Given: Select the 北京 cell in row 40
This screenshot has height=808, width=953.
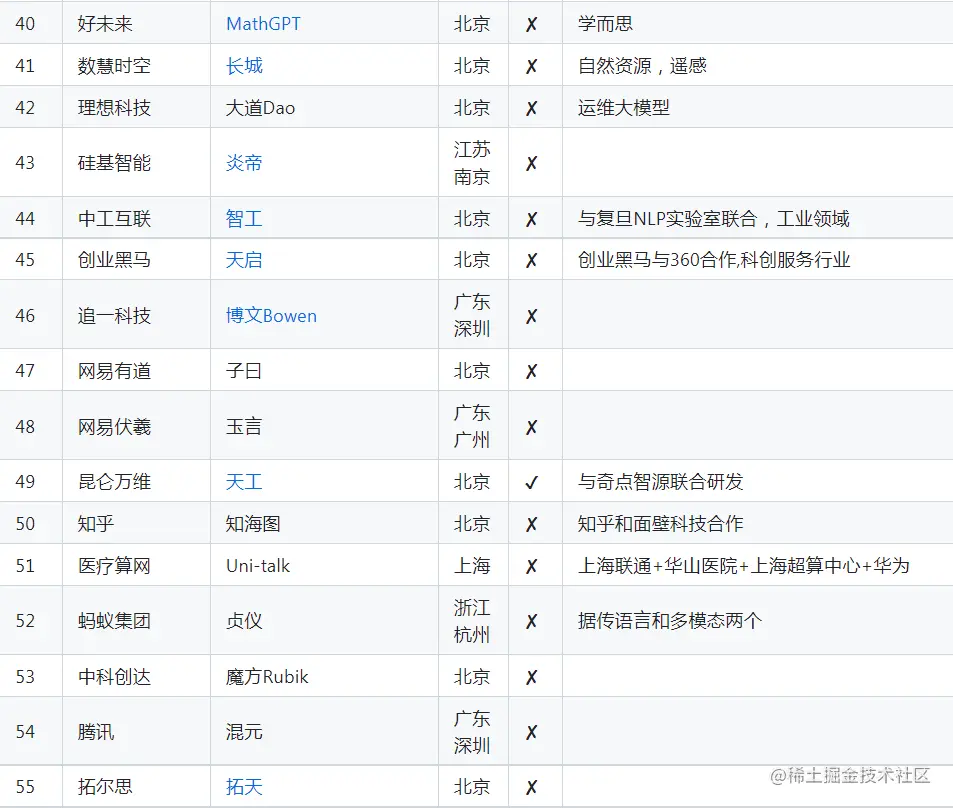Looking at the screenshot, I should pos(472,23).
